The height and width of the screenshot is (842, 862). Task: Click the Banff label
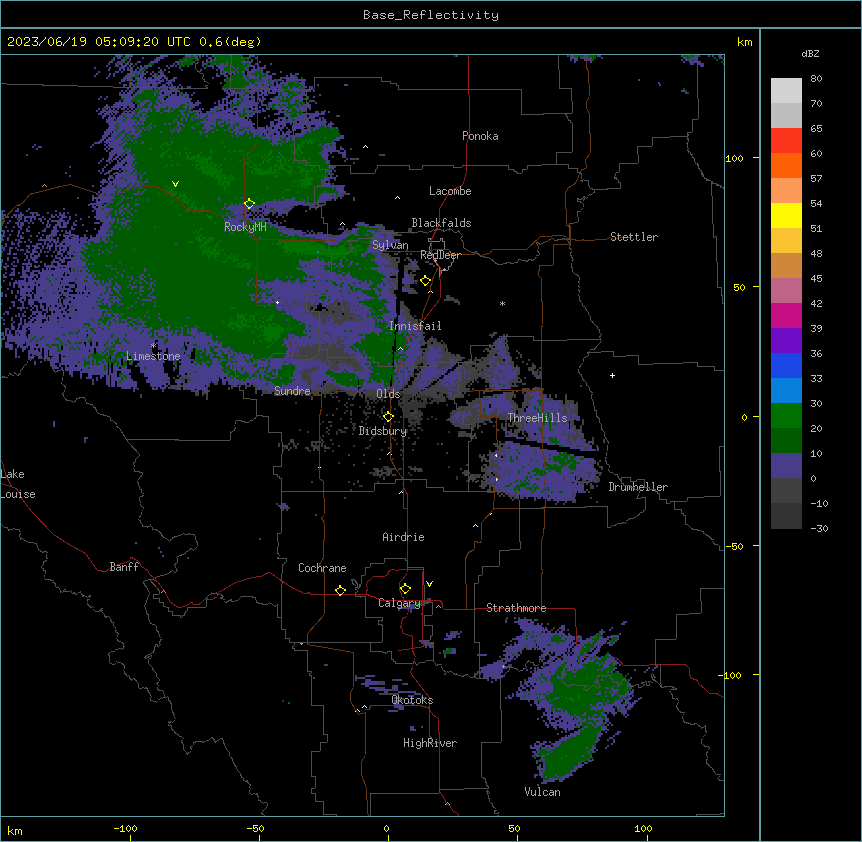[124, 567]
